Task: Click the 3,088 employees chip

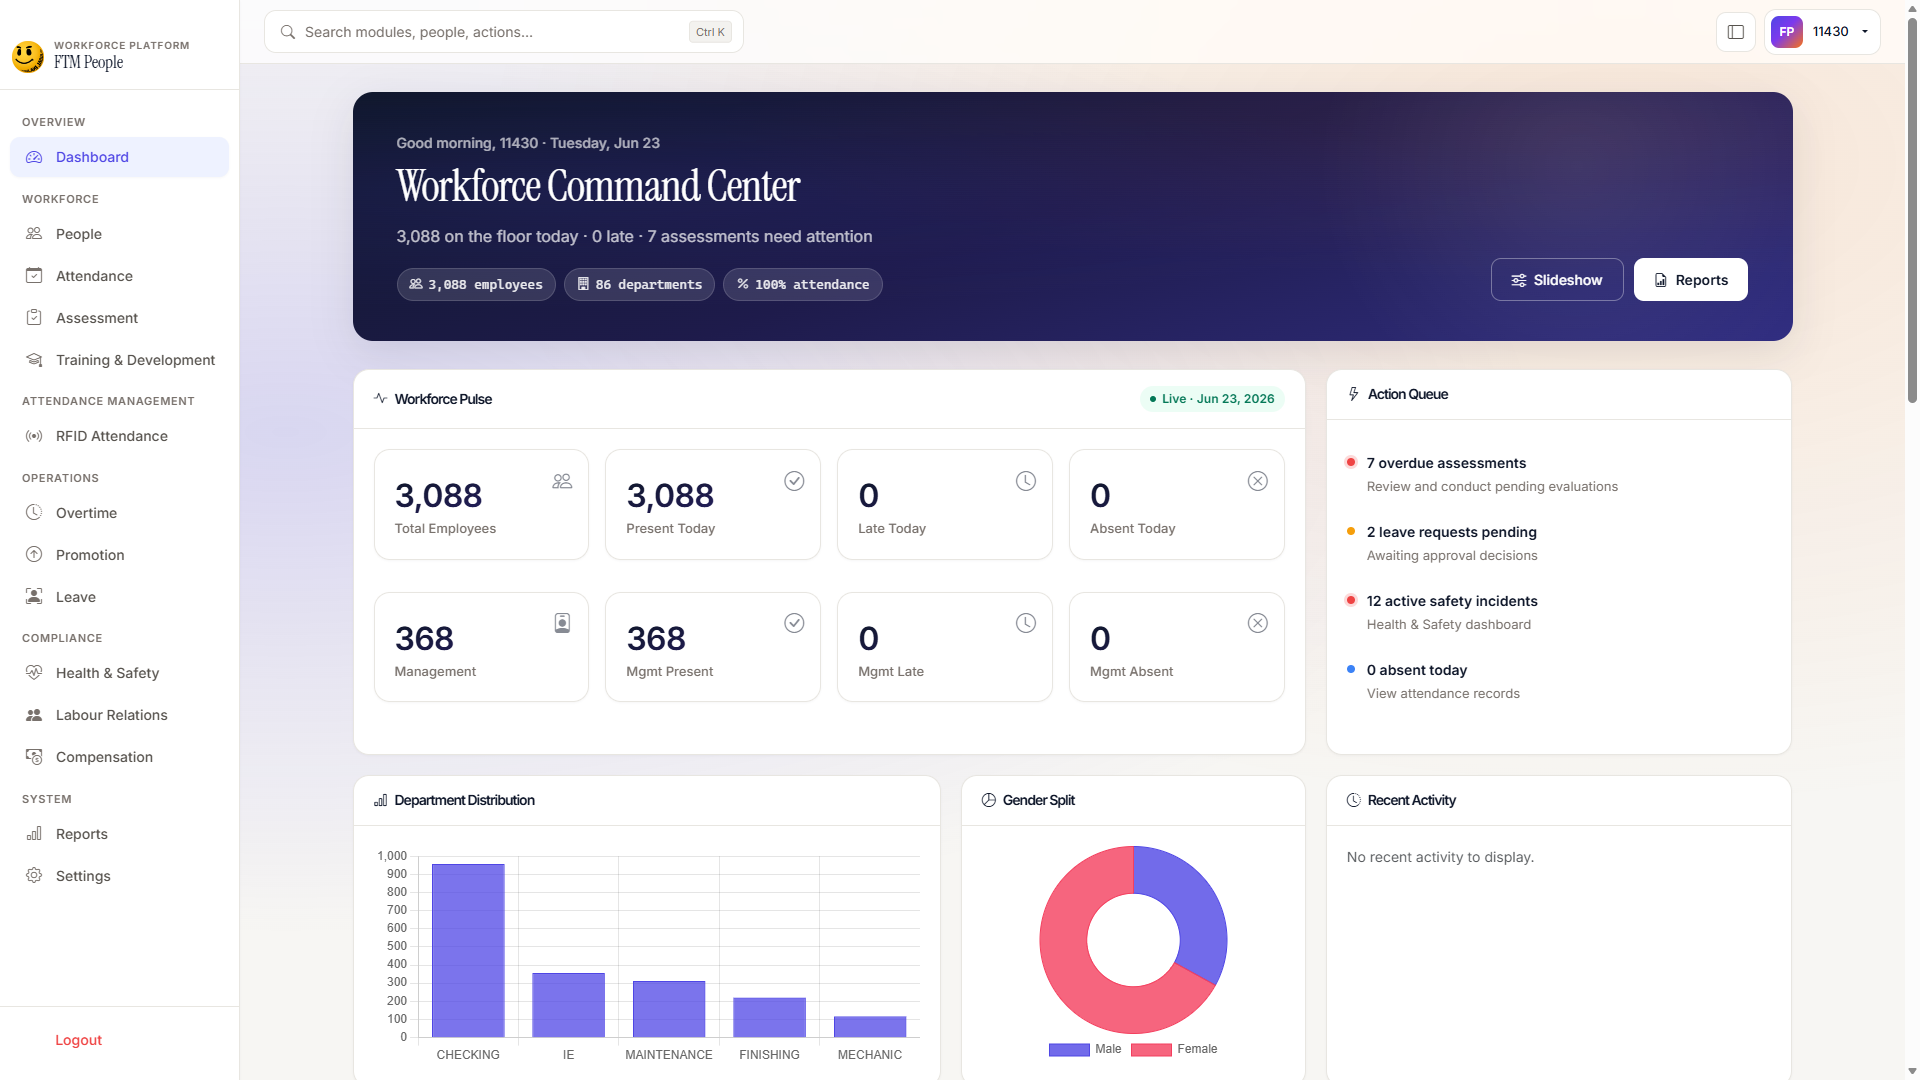Action: pyautogui.click(x=476, y=285)
